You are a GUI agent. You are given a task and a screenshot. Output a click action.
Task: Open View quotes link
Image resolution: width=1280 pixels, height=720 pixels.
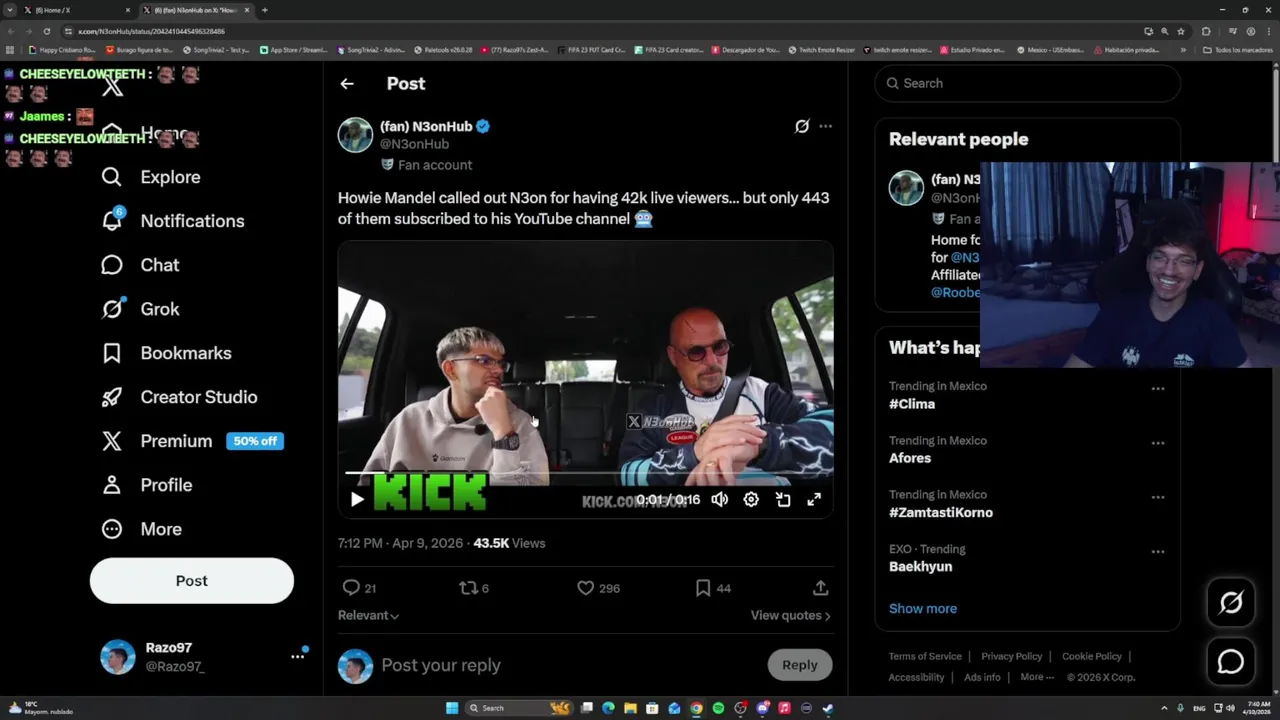pyautogui.click(x=790, y=616)
